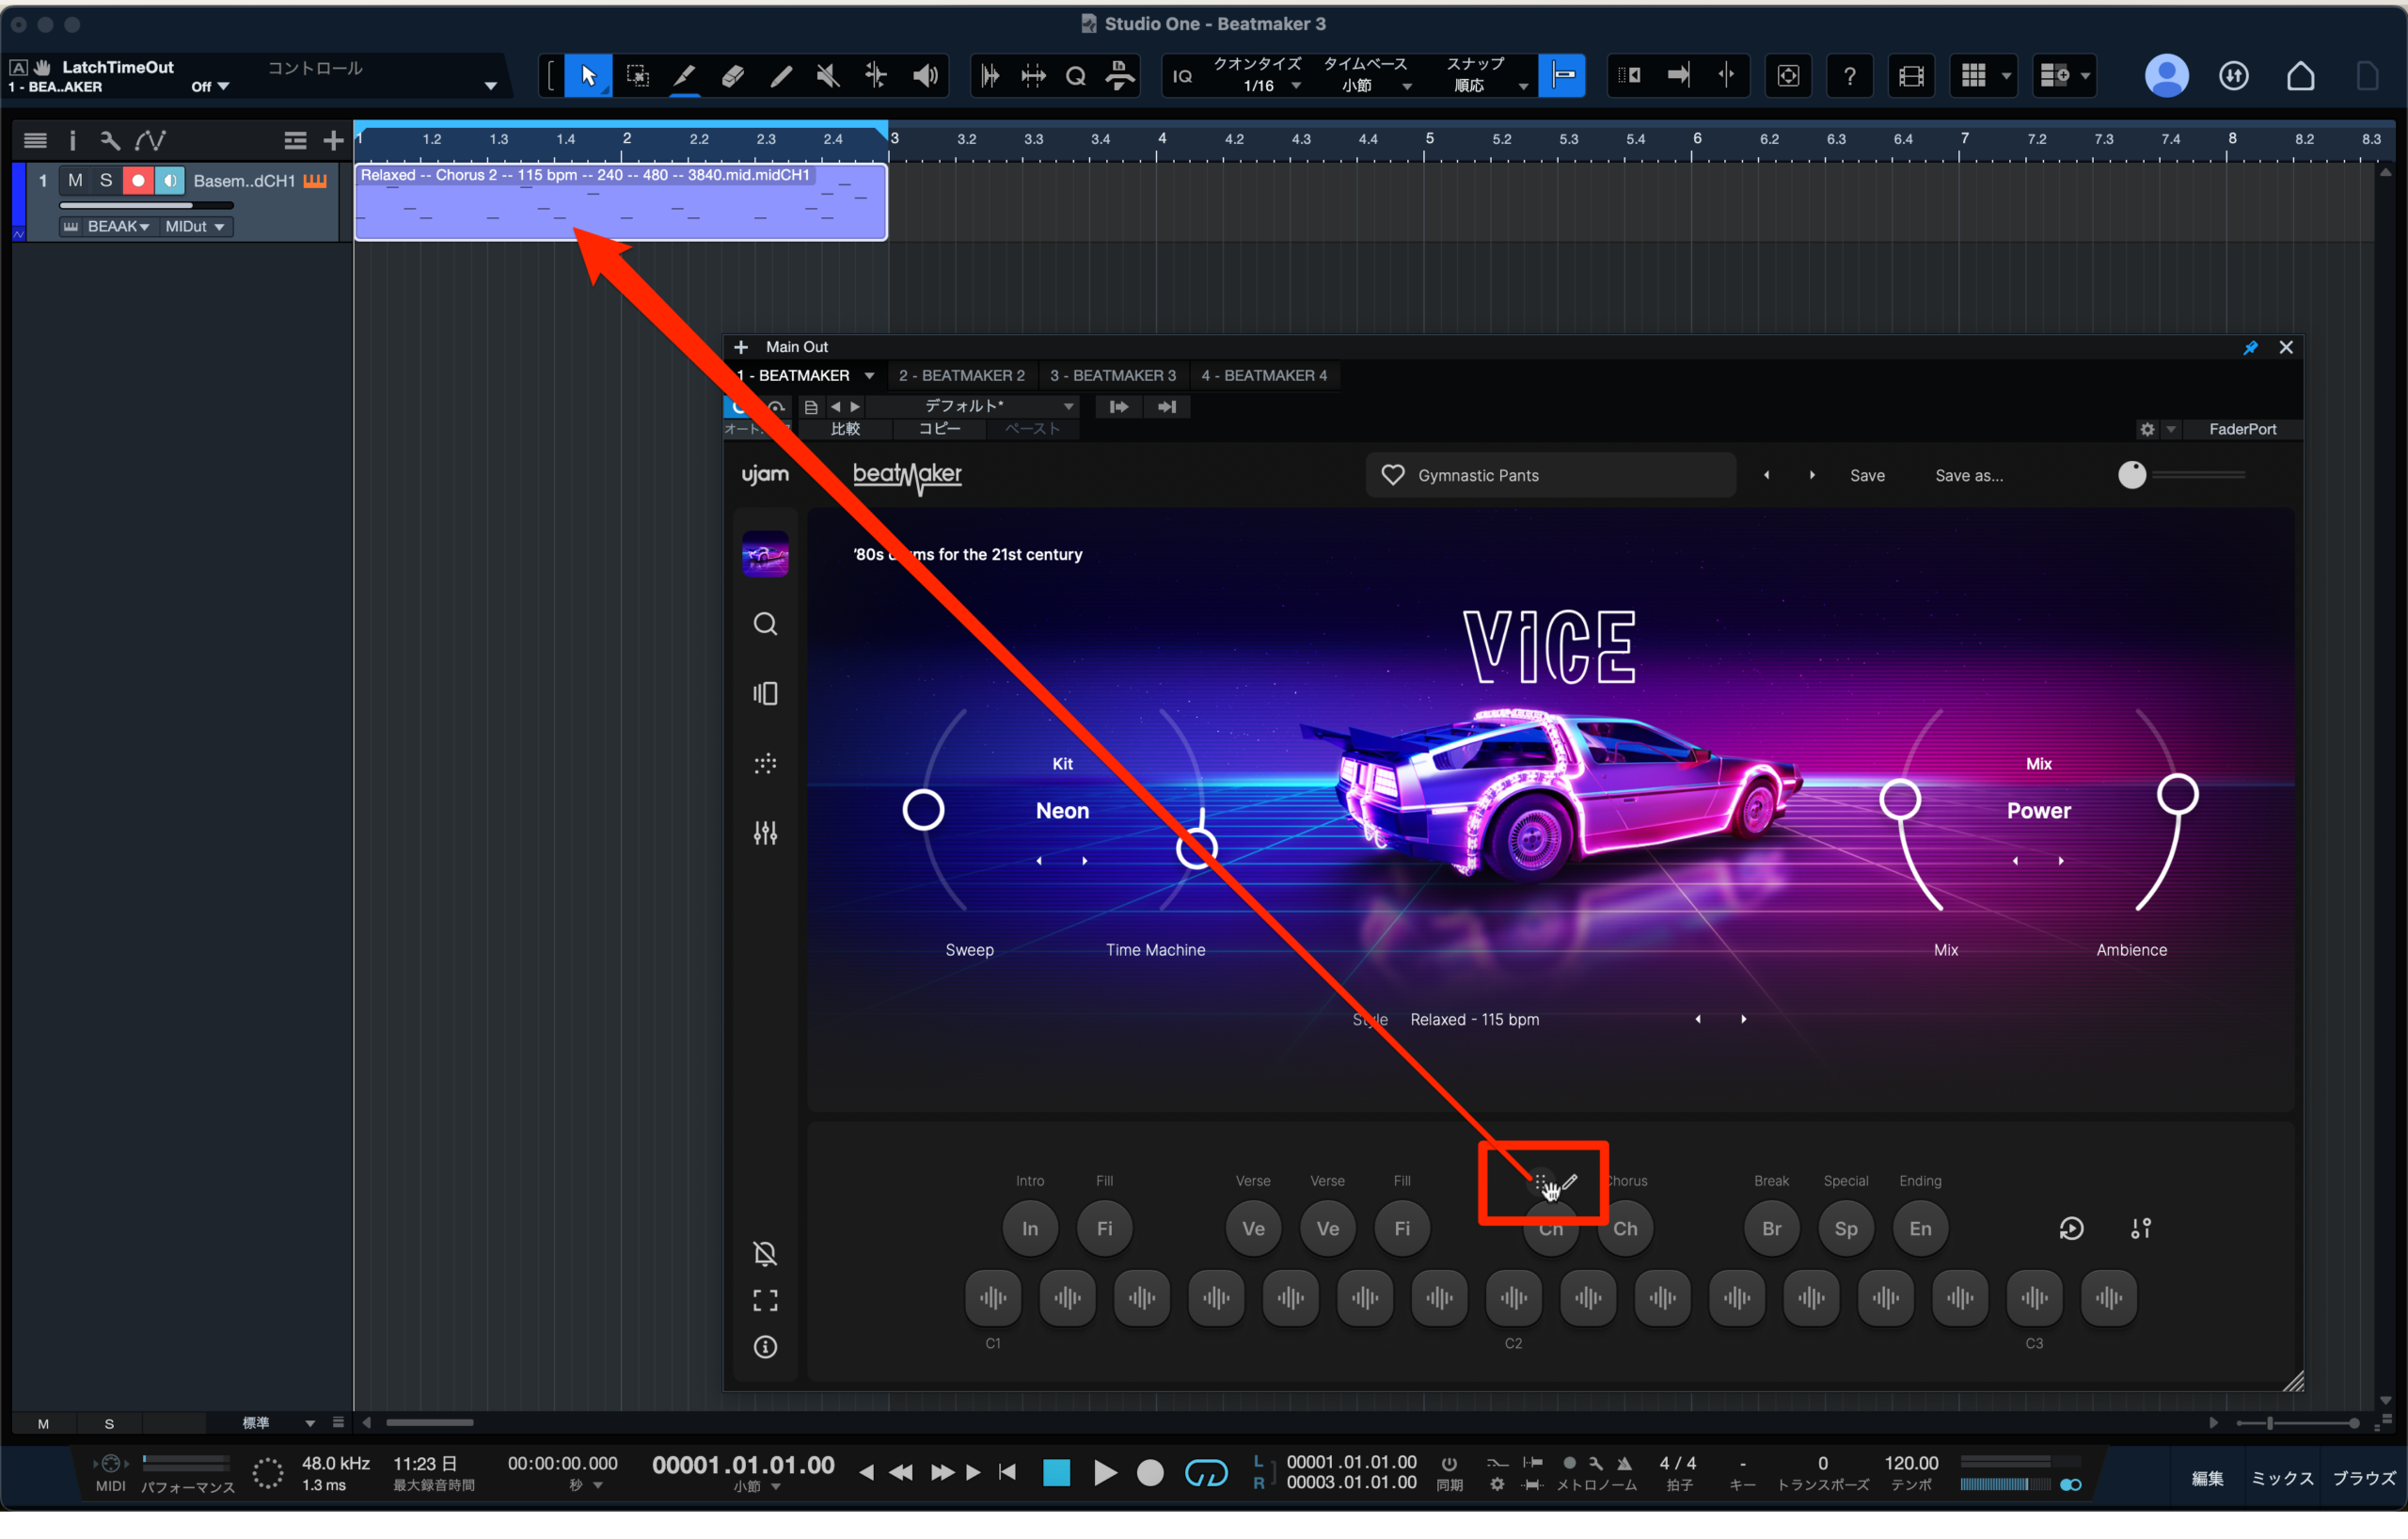Pin the plugin window
This screenshot has width=2408, height=1539.
click(2250, 348)
